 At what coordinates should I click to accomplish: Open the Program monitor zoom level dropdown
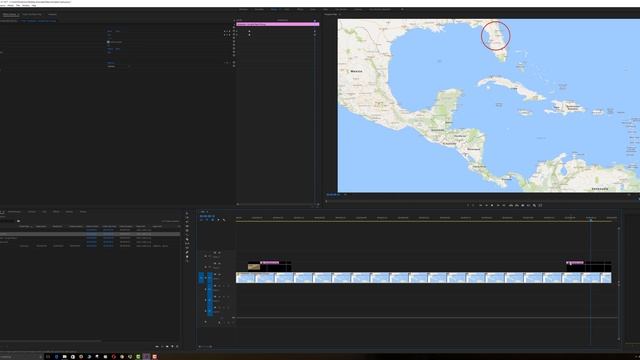(346, 194)
